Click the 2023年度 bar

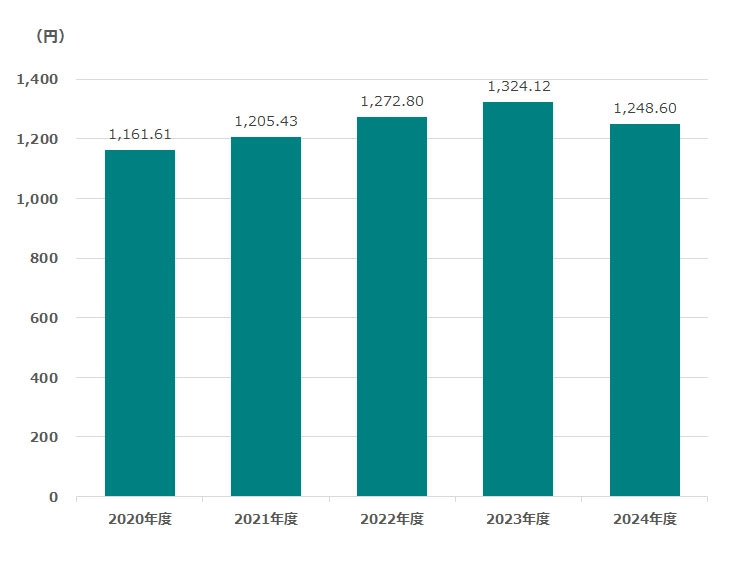coord(518,299)
